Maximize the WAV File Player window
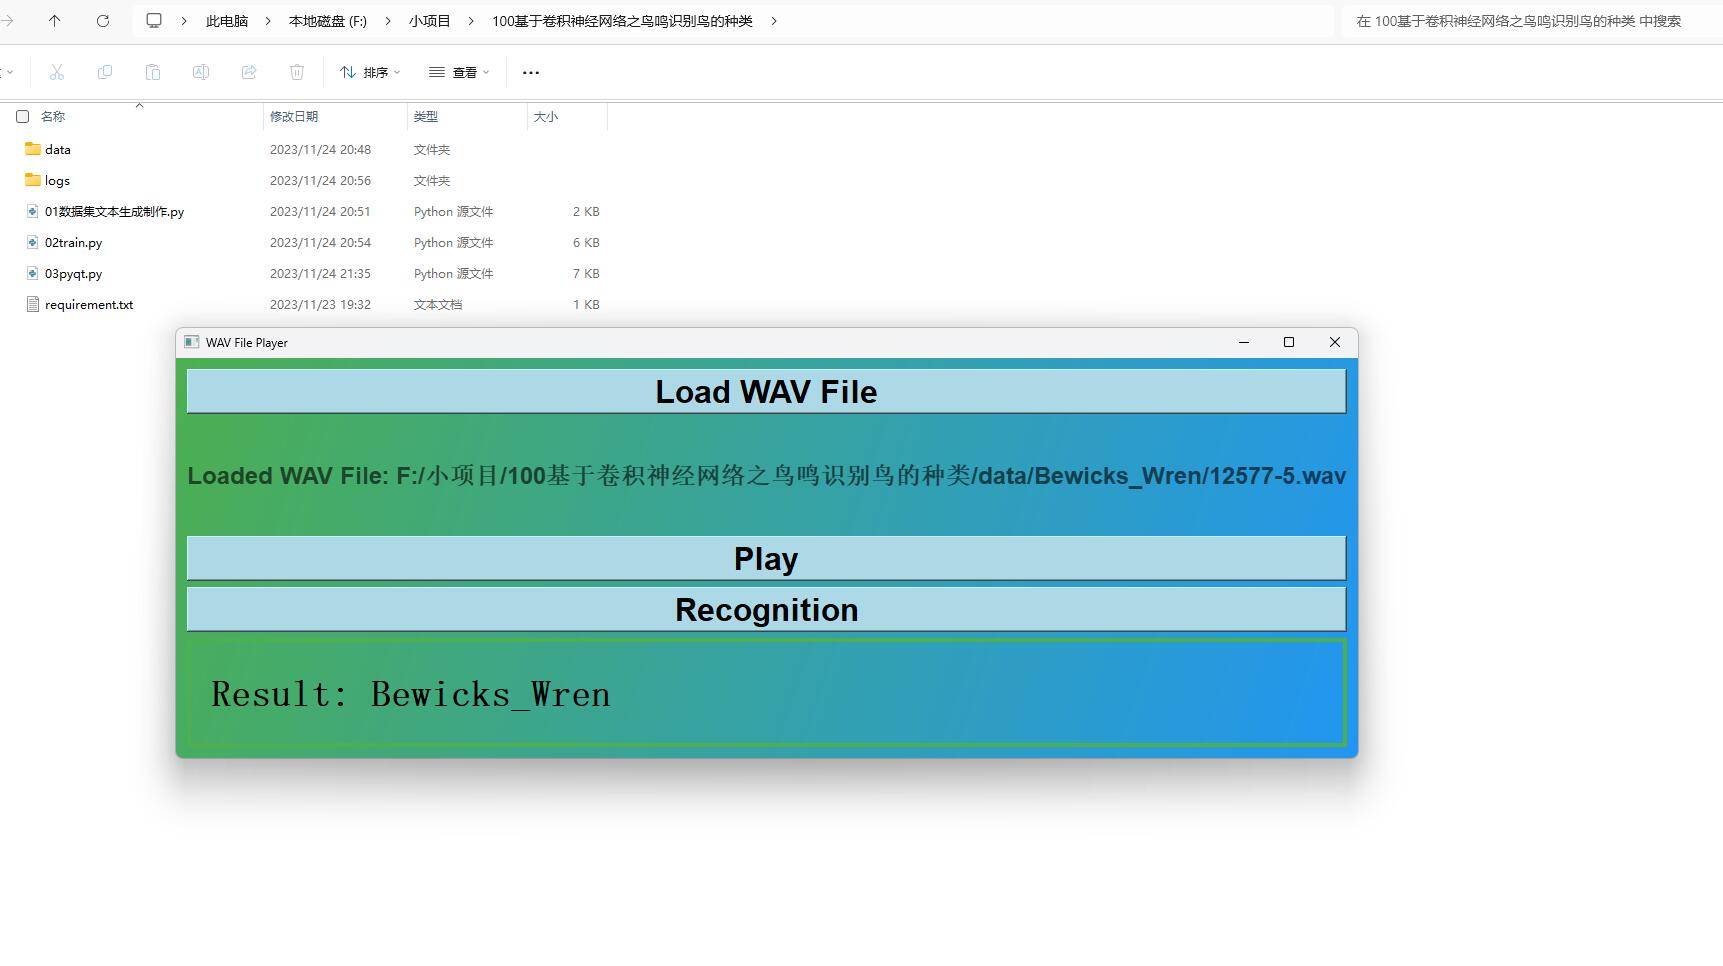The image size is (1723, 966). coord(1289,342)
